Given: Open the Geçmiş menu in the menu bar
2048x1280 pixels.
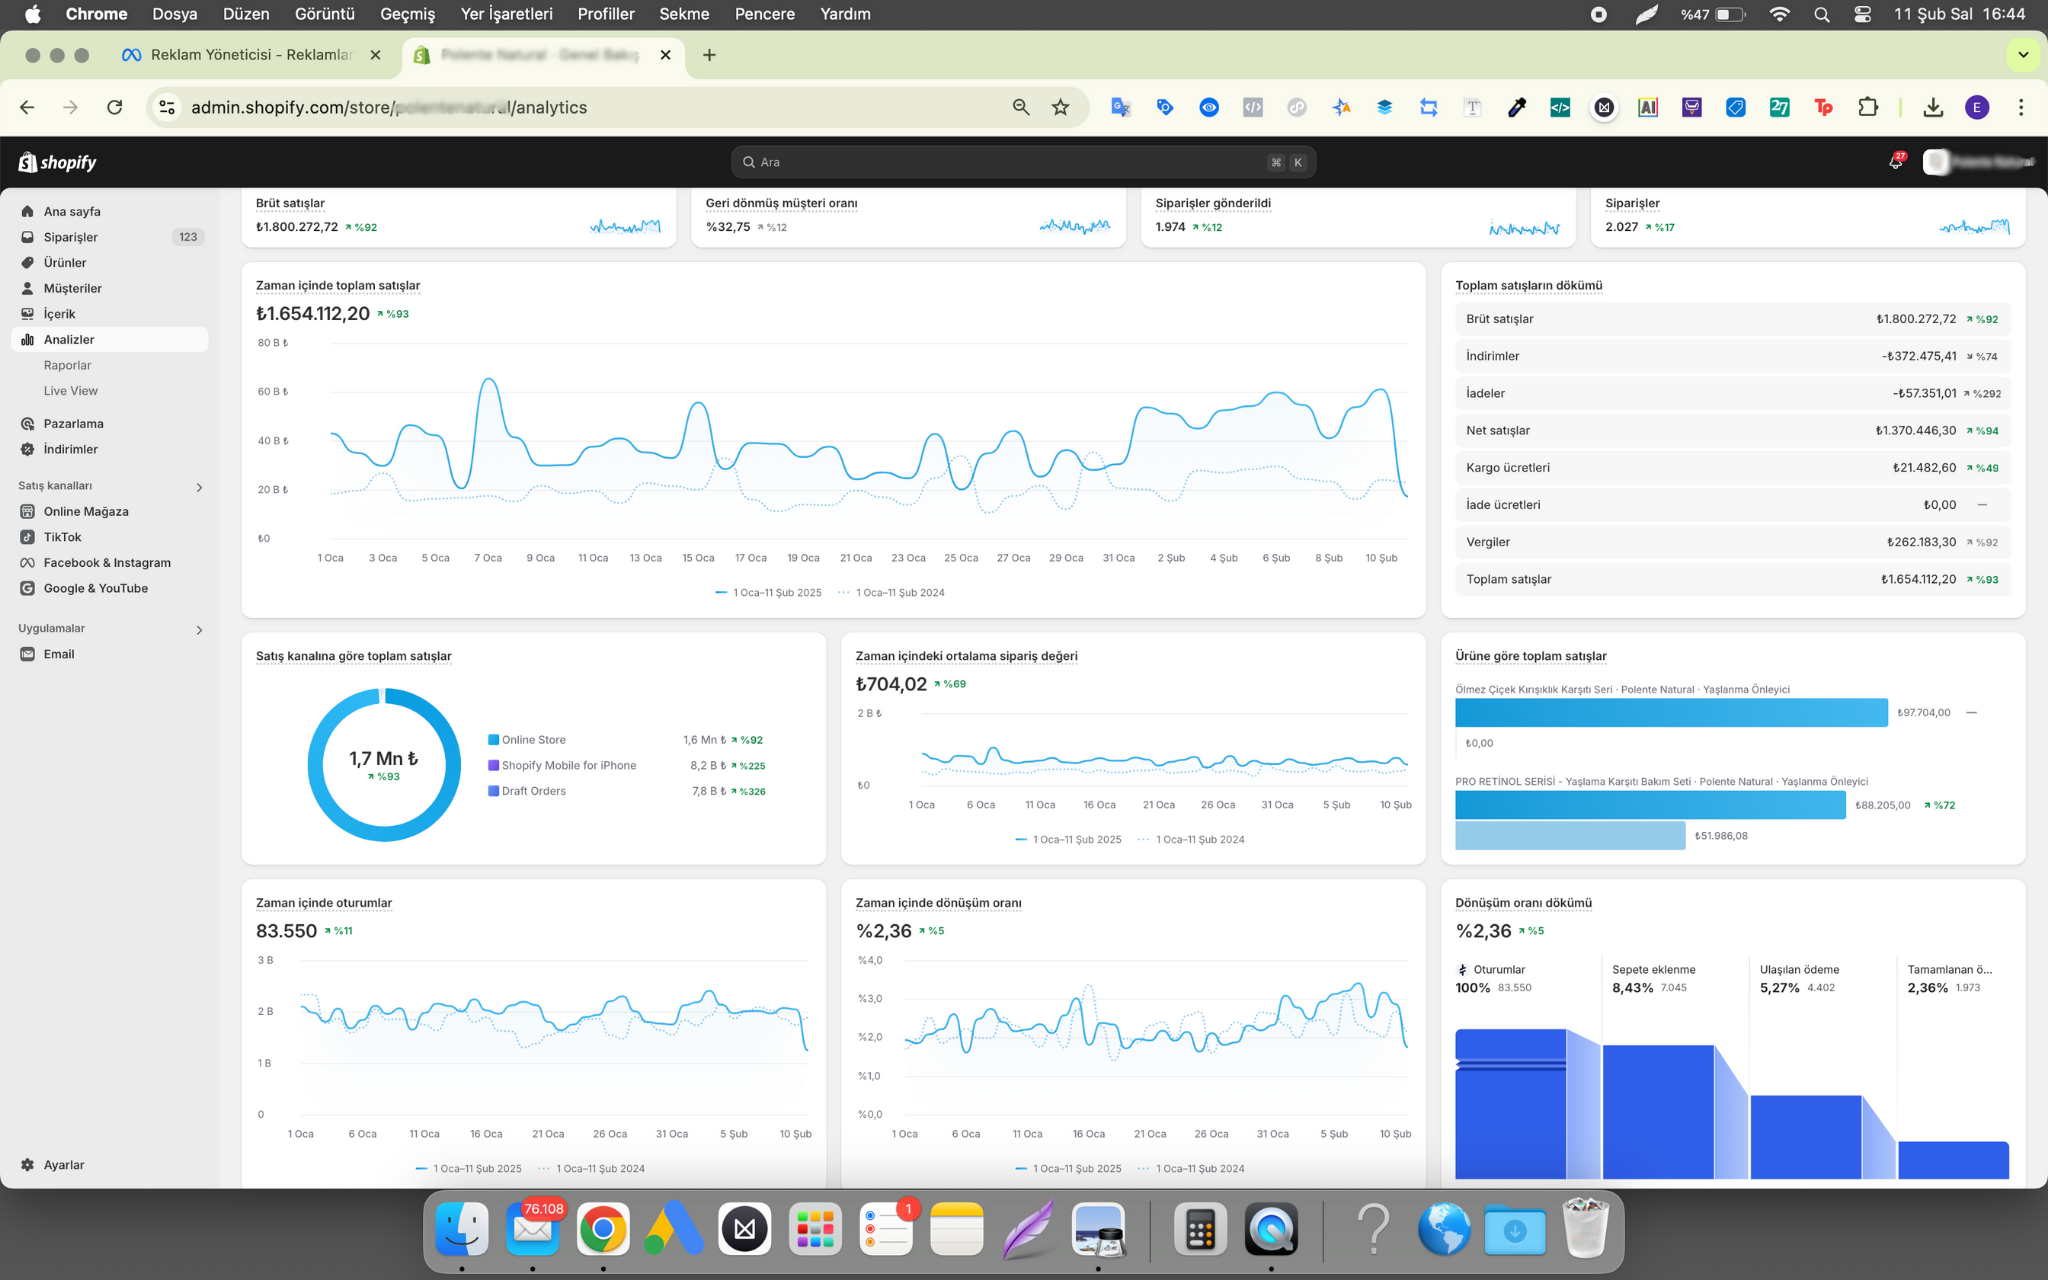Looking at the screenshot, I should [407, 14].
